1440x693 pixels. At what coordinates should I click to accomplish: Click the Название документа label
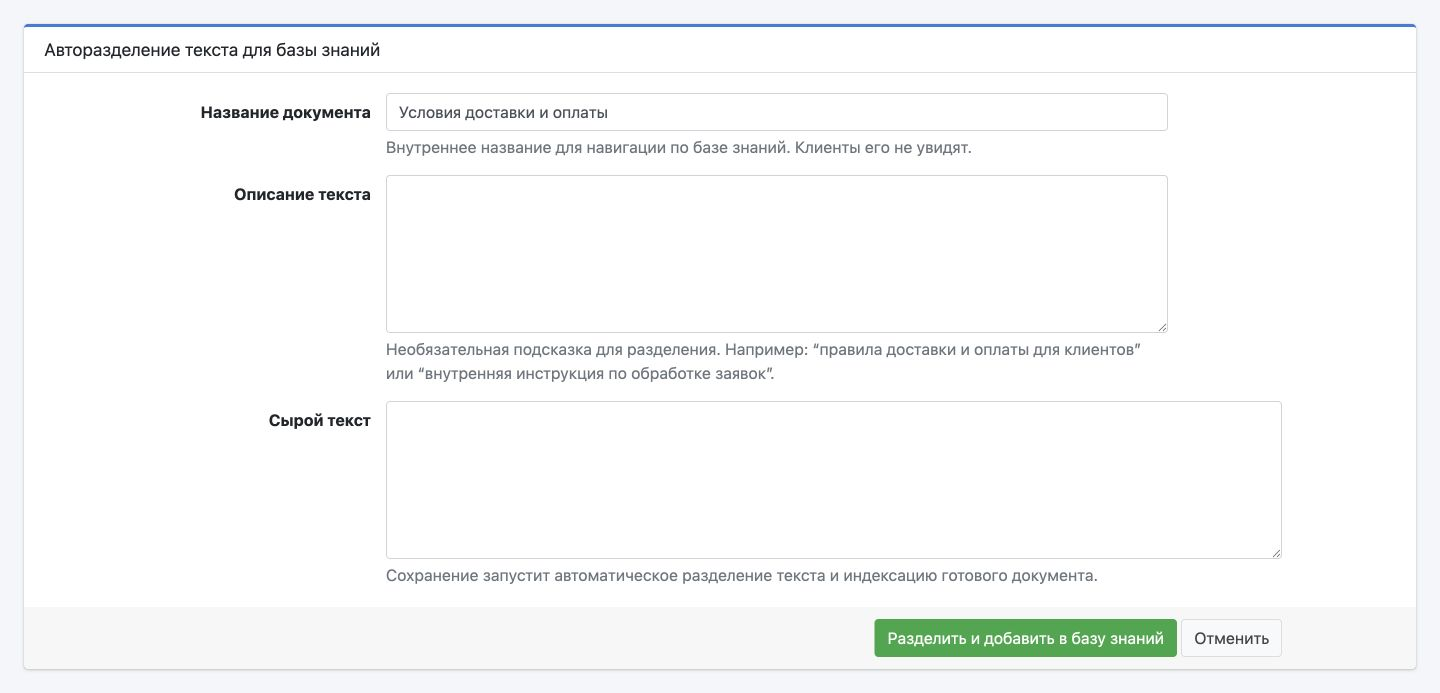286,112
